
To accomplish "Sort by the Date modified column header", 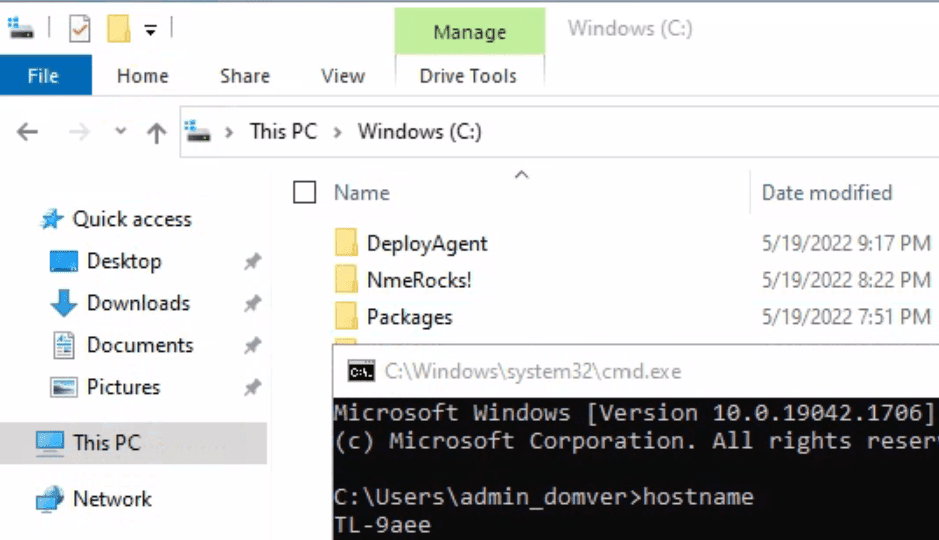I will click(x=826, y=192).
